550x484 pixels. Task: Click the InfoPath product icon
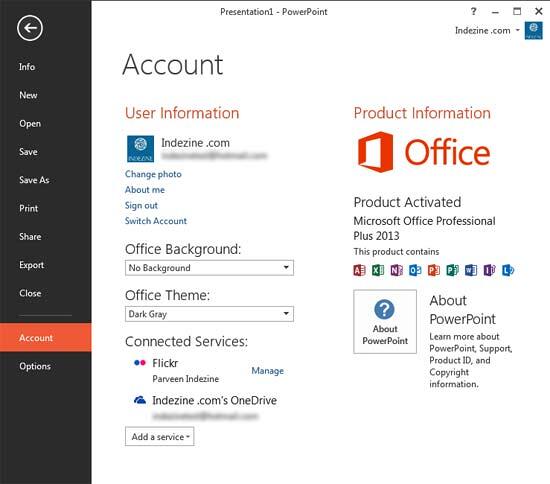[x=489, y=270]
